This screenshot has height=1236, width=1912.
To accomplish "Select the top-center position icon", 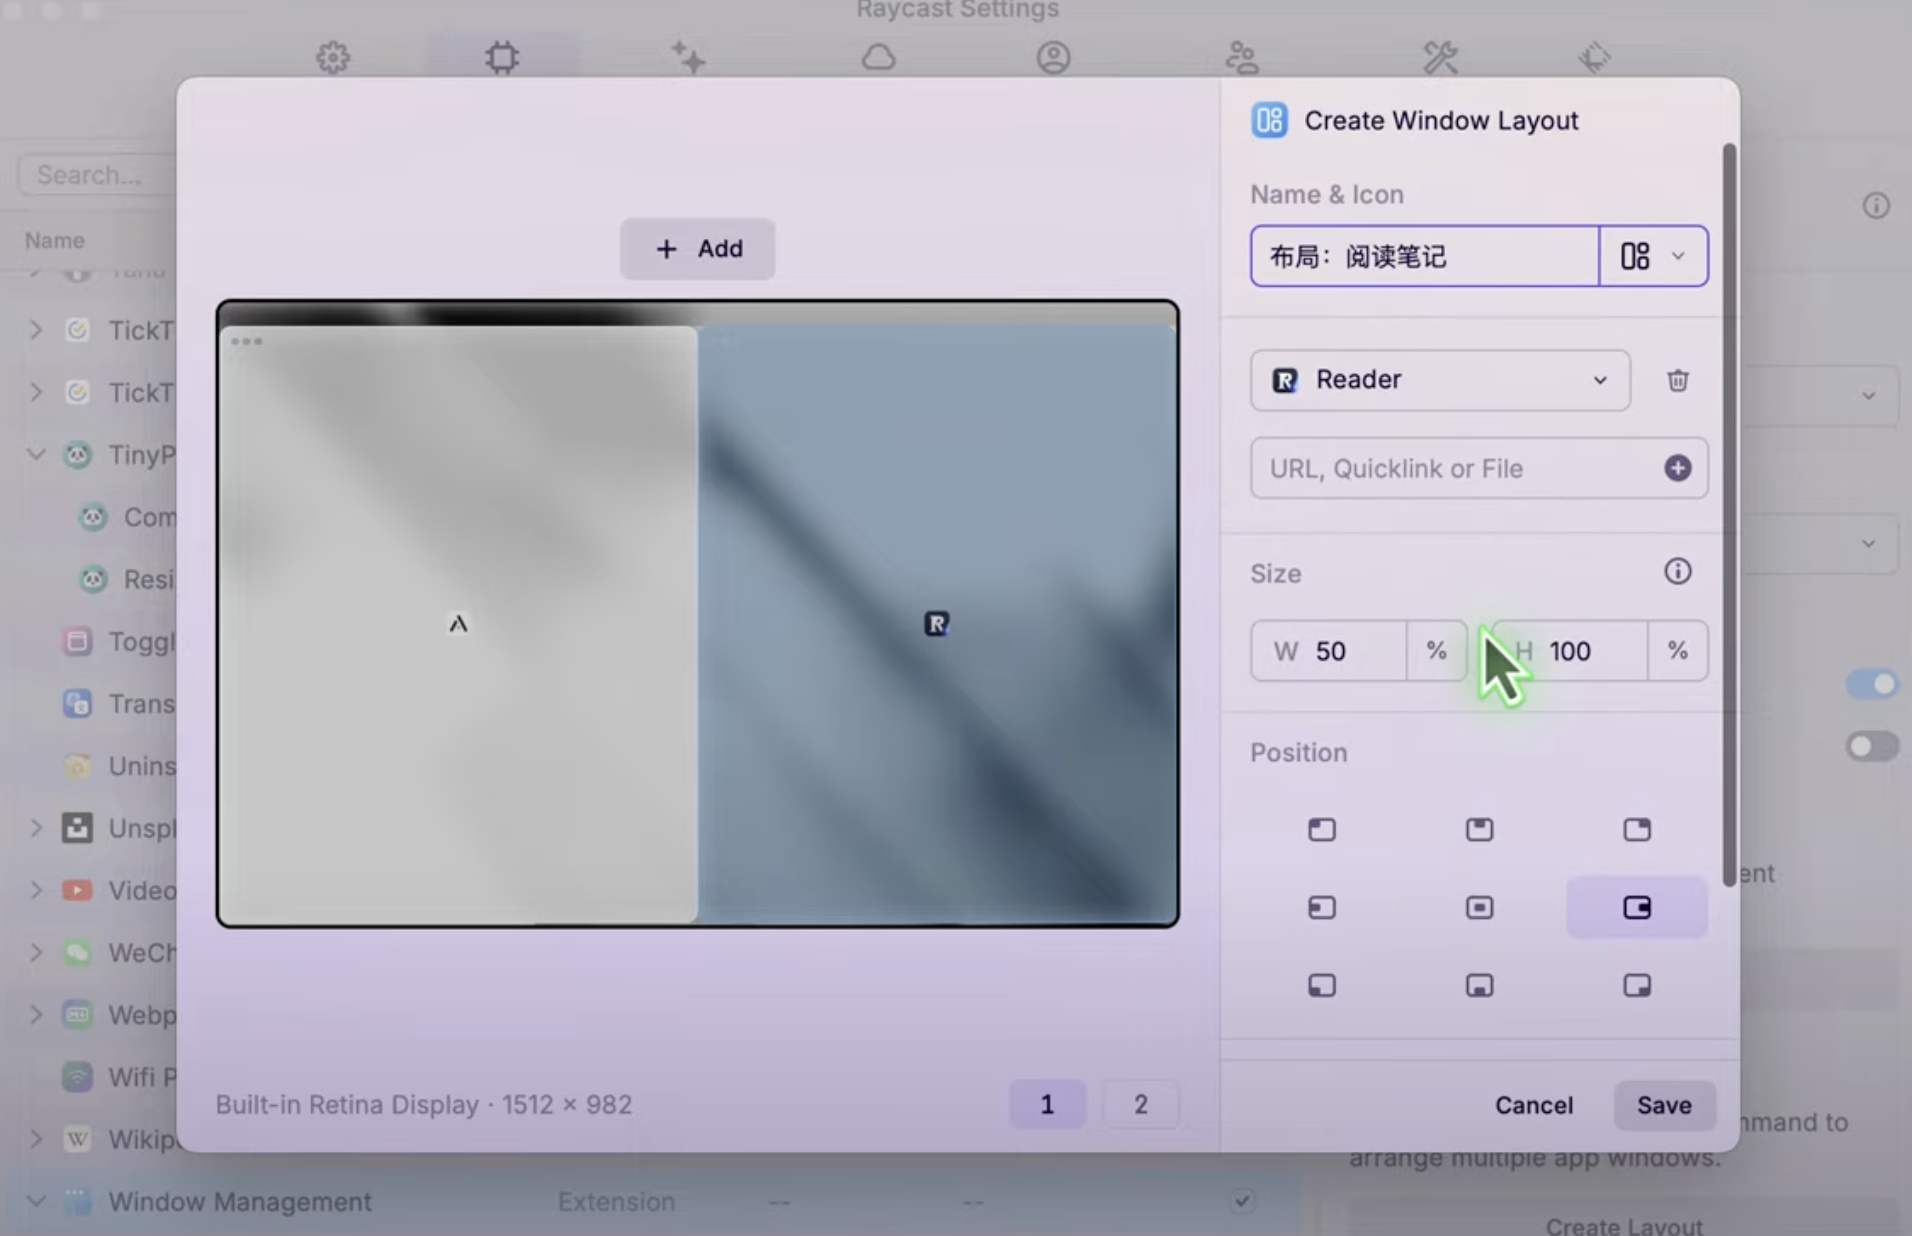I will click(x=1479, y=830).
